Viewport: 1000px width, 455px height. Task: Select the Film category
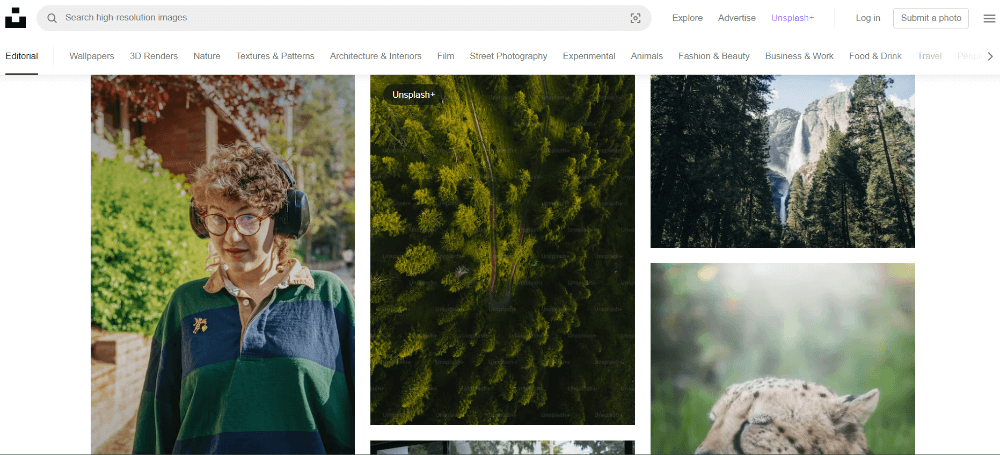pyautogui.click(x=446, y=56)
